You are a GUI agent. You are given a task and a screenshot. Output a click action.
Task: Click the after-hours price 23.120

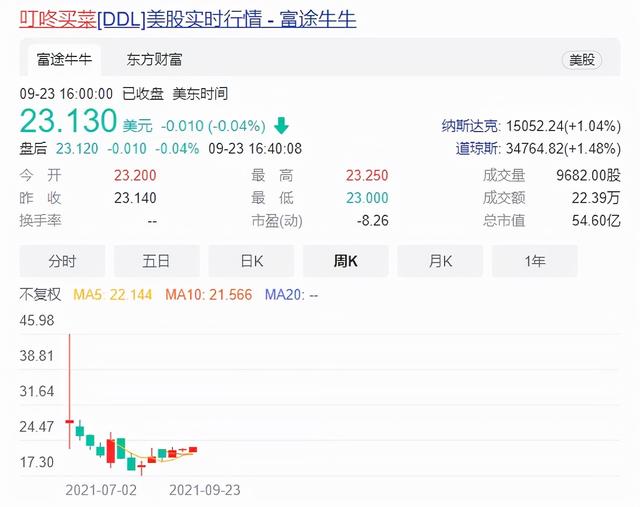(77, 149)
